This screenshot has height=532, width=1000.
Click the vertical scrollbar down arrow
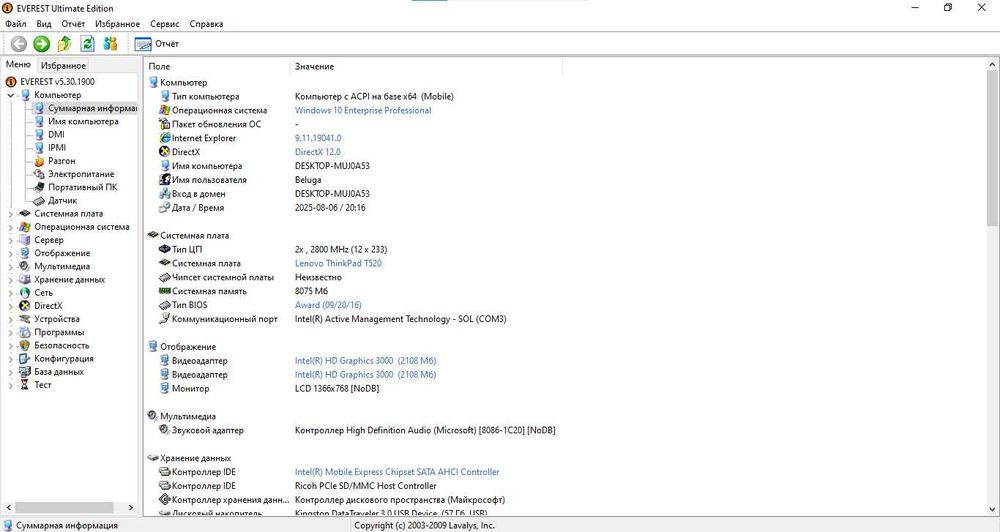click(992, 509)
